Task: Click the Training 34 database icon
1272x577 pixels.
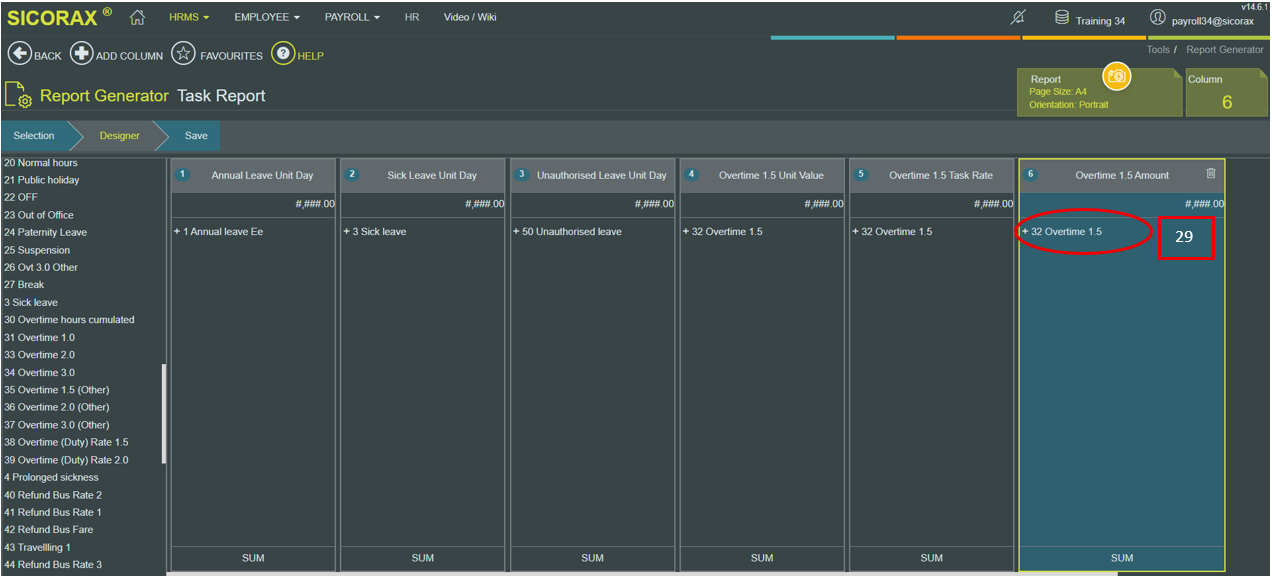Action: (x=1062, y=18)
